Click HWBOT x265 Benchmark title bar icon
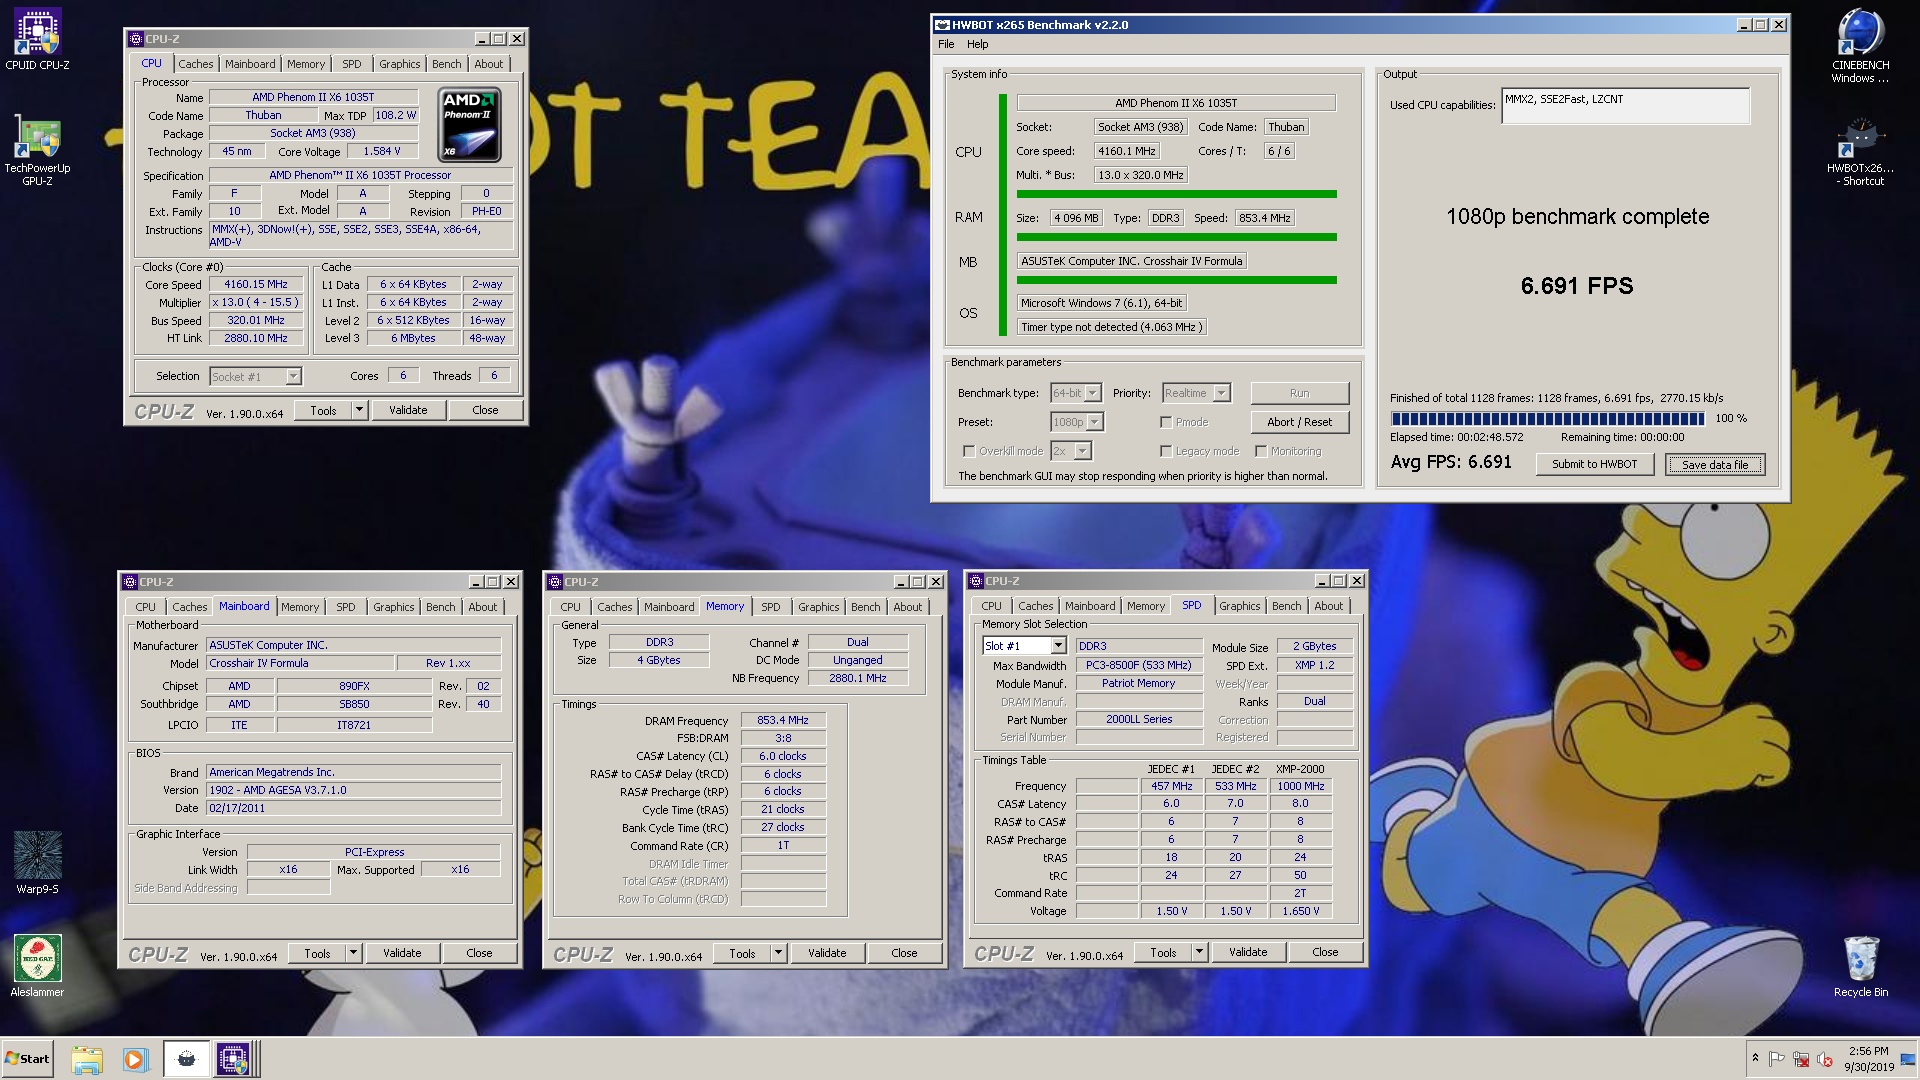The width and height of the screenshot is (1920, 1080). pyautogui.click(x=941, y=25)
